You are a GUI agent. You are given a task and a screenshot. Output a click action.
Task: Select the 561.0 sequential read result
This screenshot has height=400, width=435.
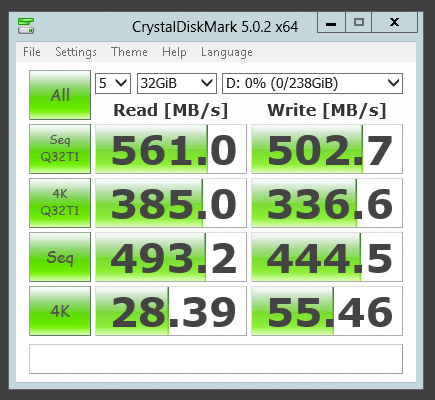coord(171,149)
